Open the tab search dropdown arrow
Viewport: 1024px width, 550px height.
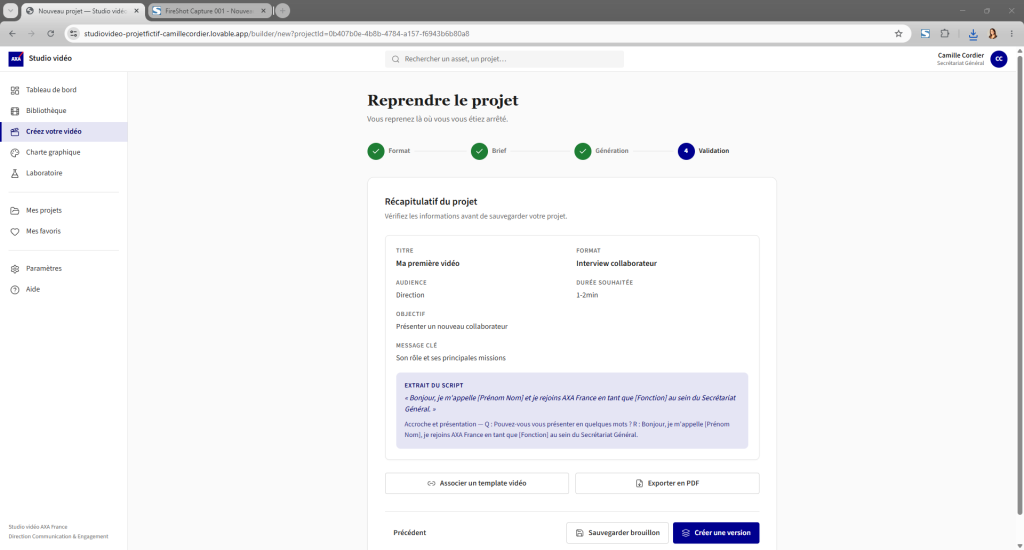pos(10,11)
